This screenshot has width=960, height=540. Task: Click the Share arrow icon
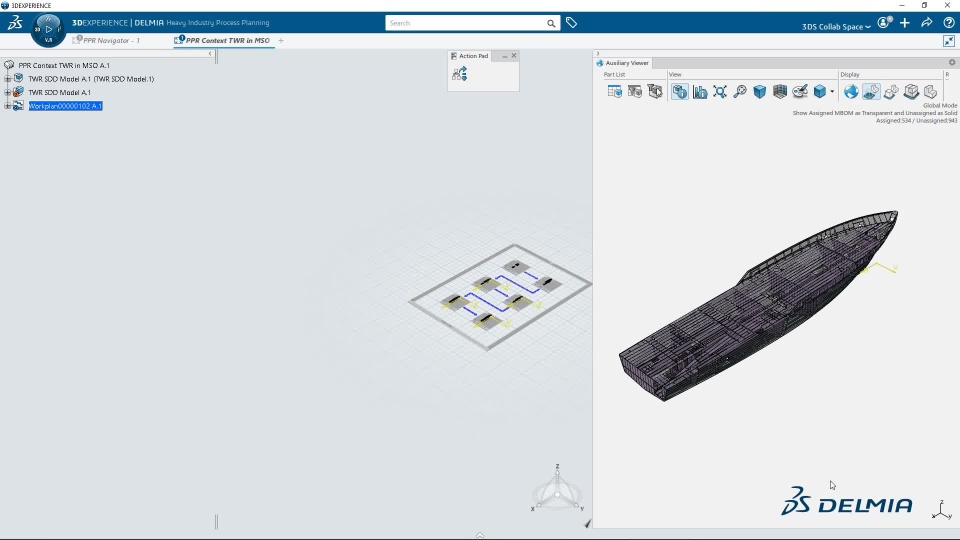coord(927,23)
